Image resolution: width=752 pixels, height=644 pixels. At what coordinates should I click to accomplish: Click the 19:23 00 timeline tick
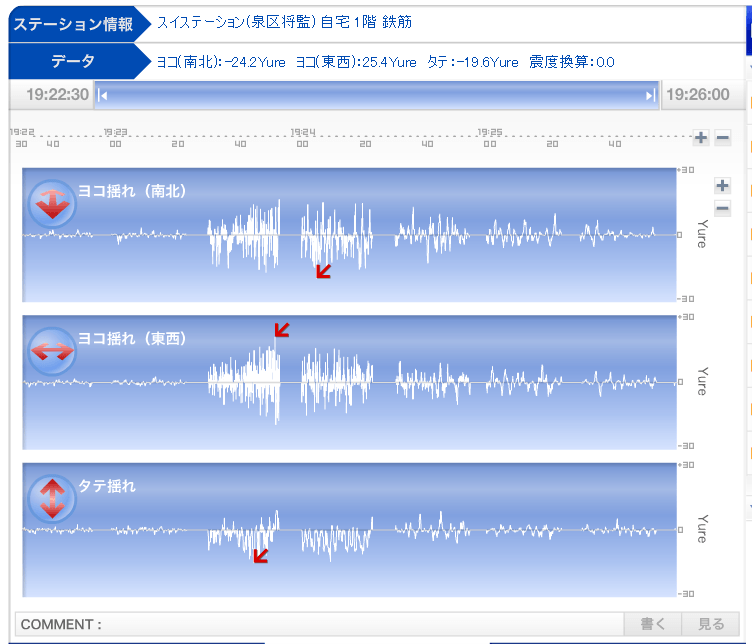tap(116, 138)
